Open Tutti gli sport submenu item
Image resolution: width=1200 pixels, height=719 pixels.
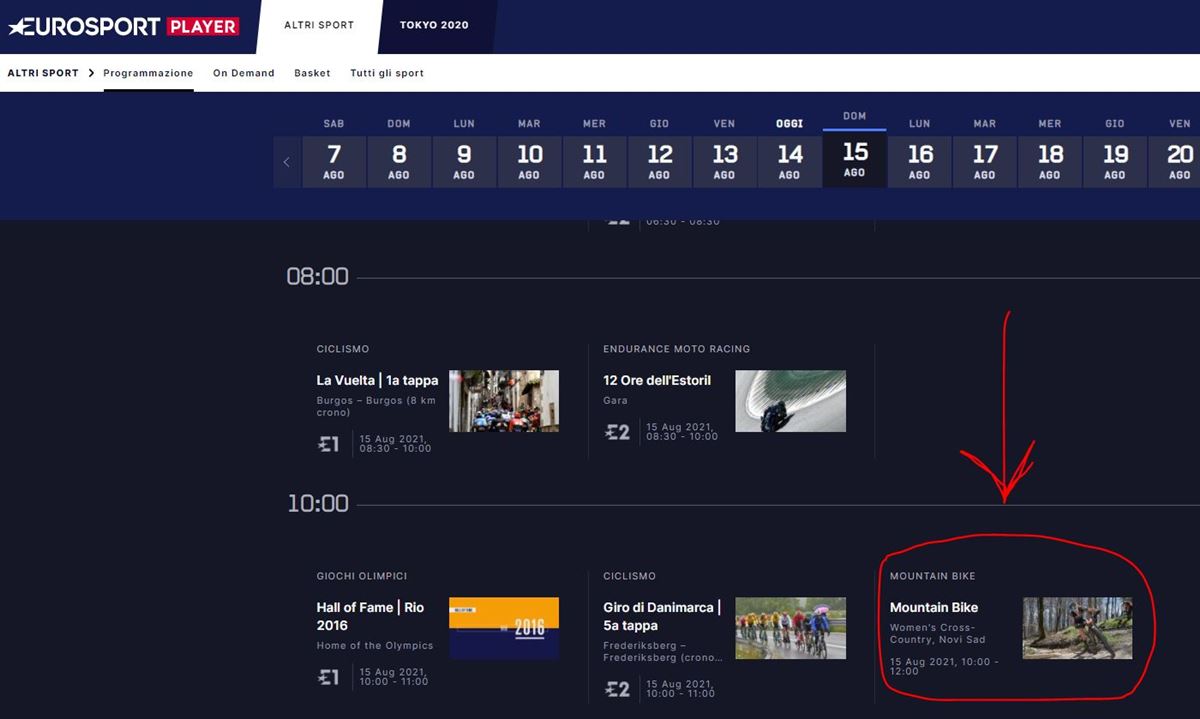tap(387, 73)
